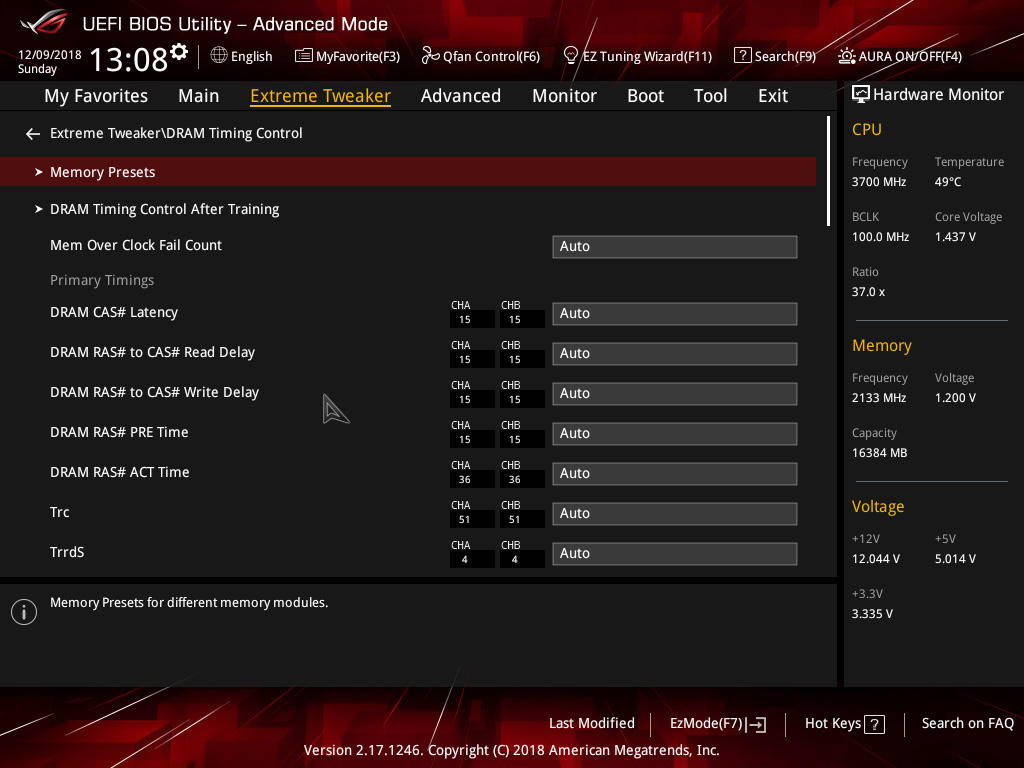Select the DRAM CAS# Latency Auto field

tap(675, 313)
